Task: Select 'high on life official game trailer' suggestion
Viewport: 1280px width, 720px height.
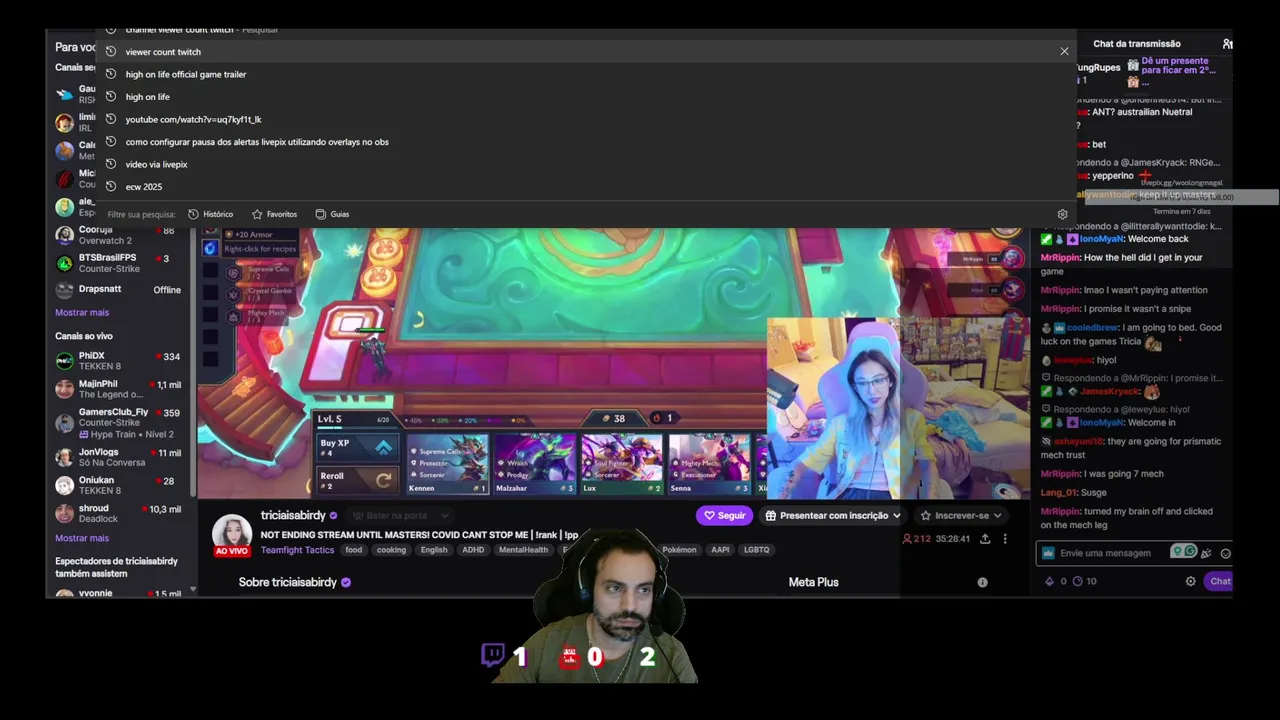Action: pyautogui.click(x=585, y=74)
